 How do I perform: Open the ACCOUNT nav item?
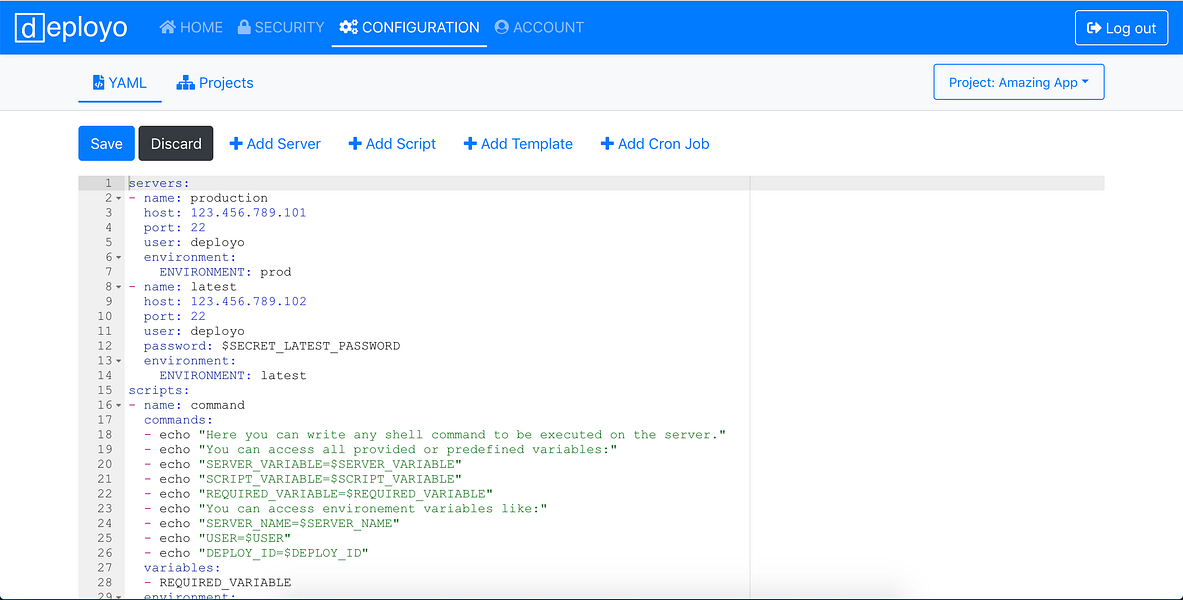click(539, 27)
